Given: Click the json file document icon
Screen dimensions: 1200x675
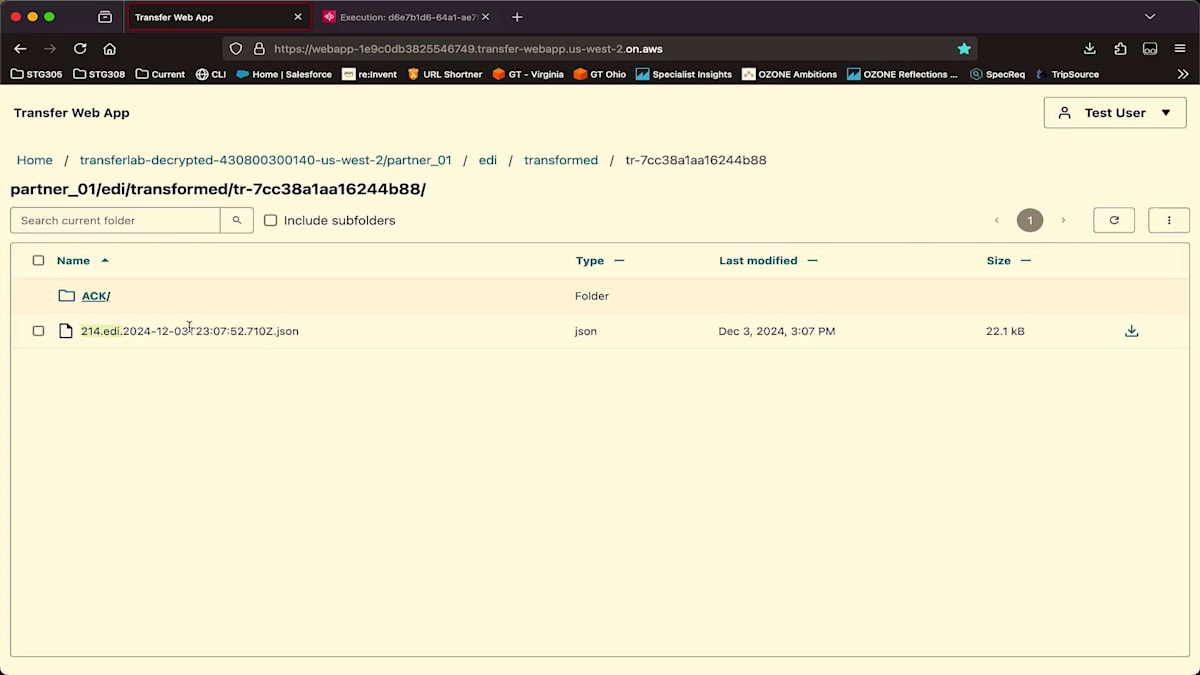Looking at the screenshot, I should 66,331.
